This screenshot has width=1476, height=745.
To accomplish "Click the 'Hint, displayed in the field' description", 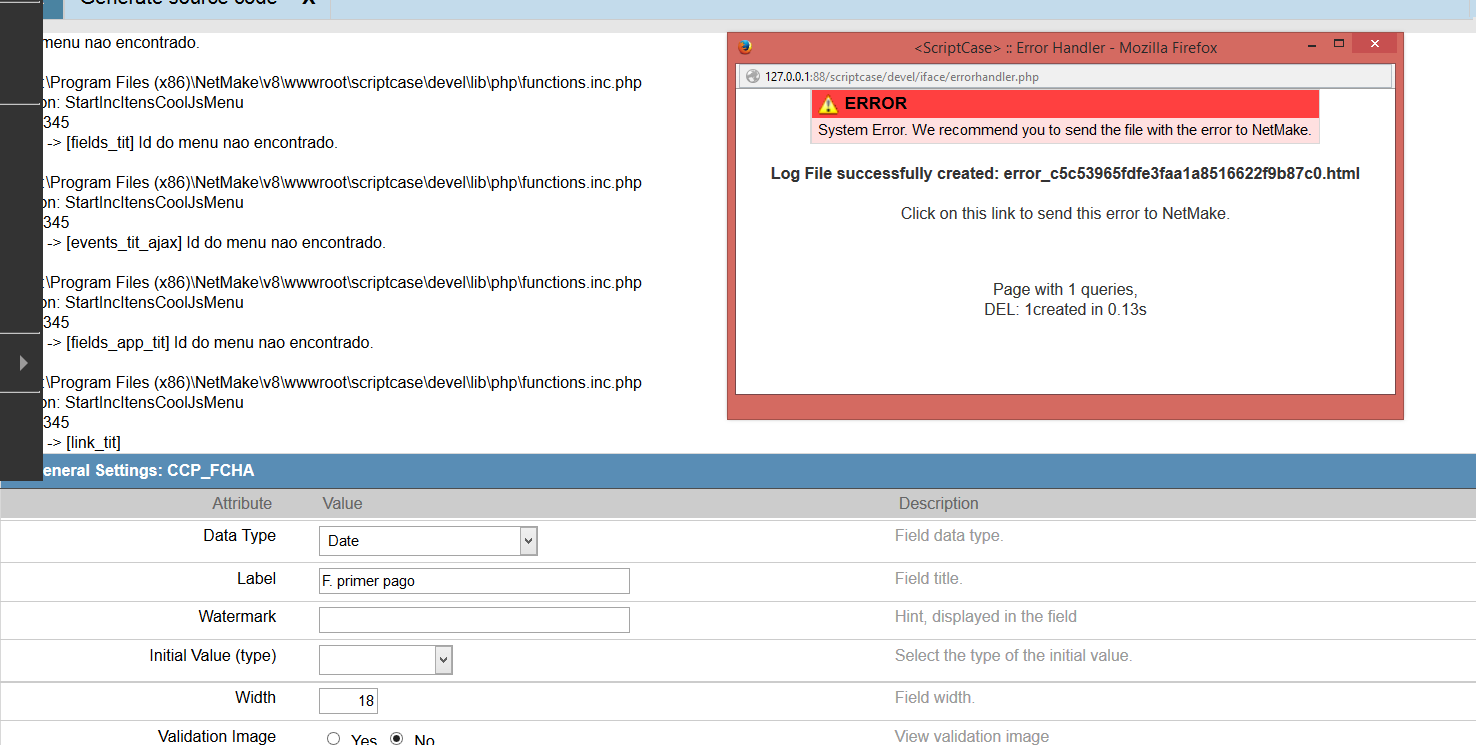I will click(x=986, y=617).
